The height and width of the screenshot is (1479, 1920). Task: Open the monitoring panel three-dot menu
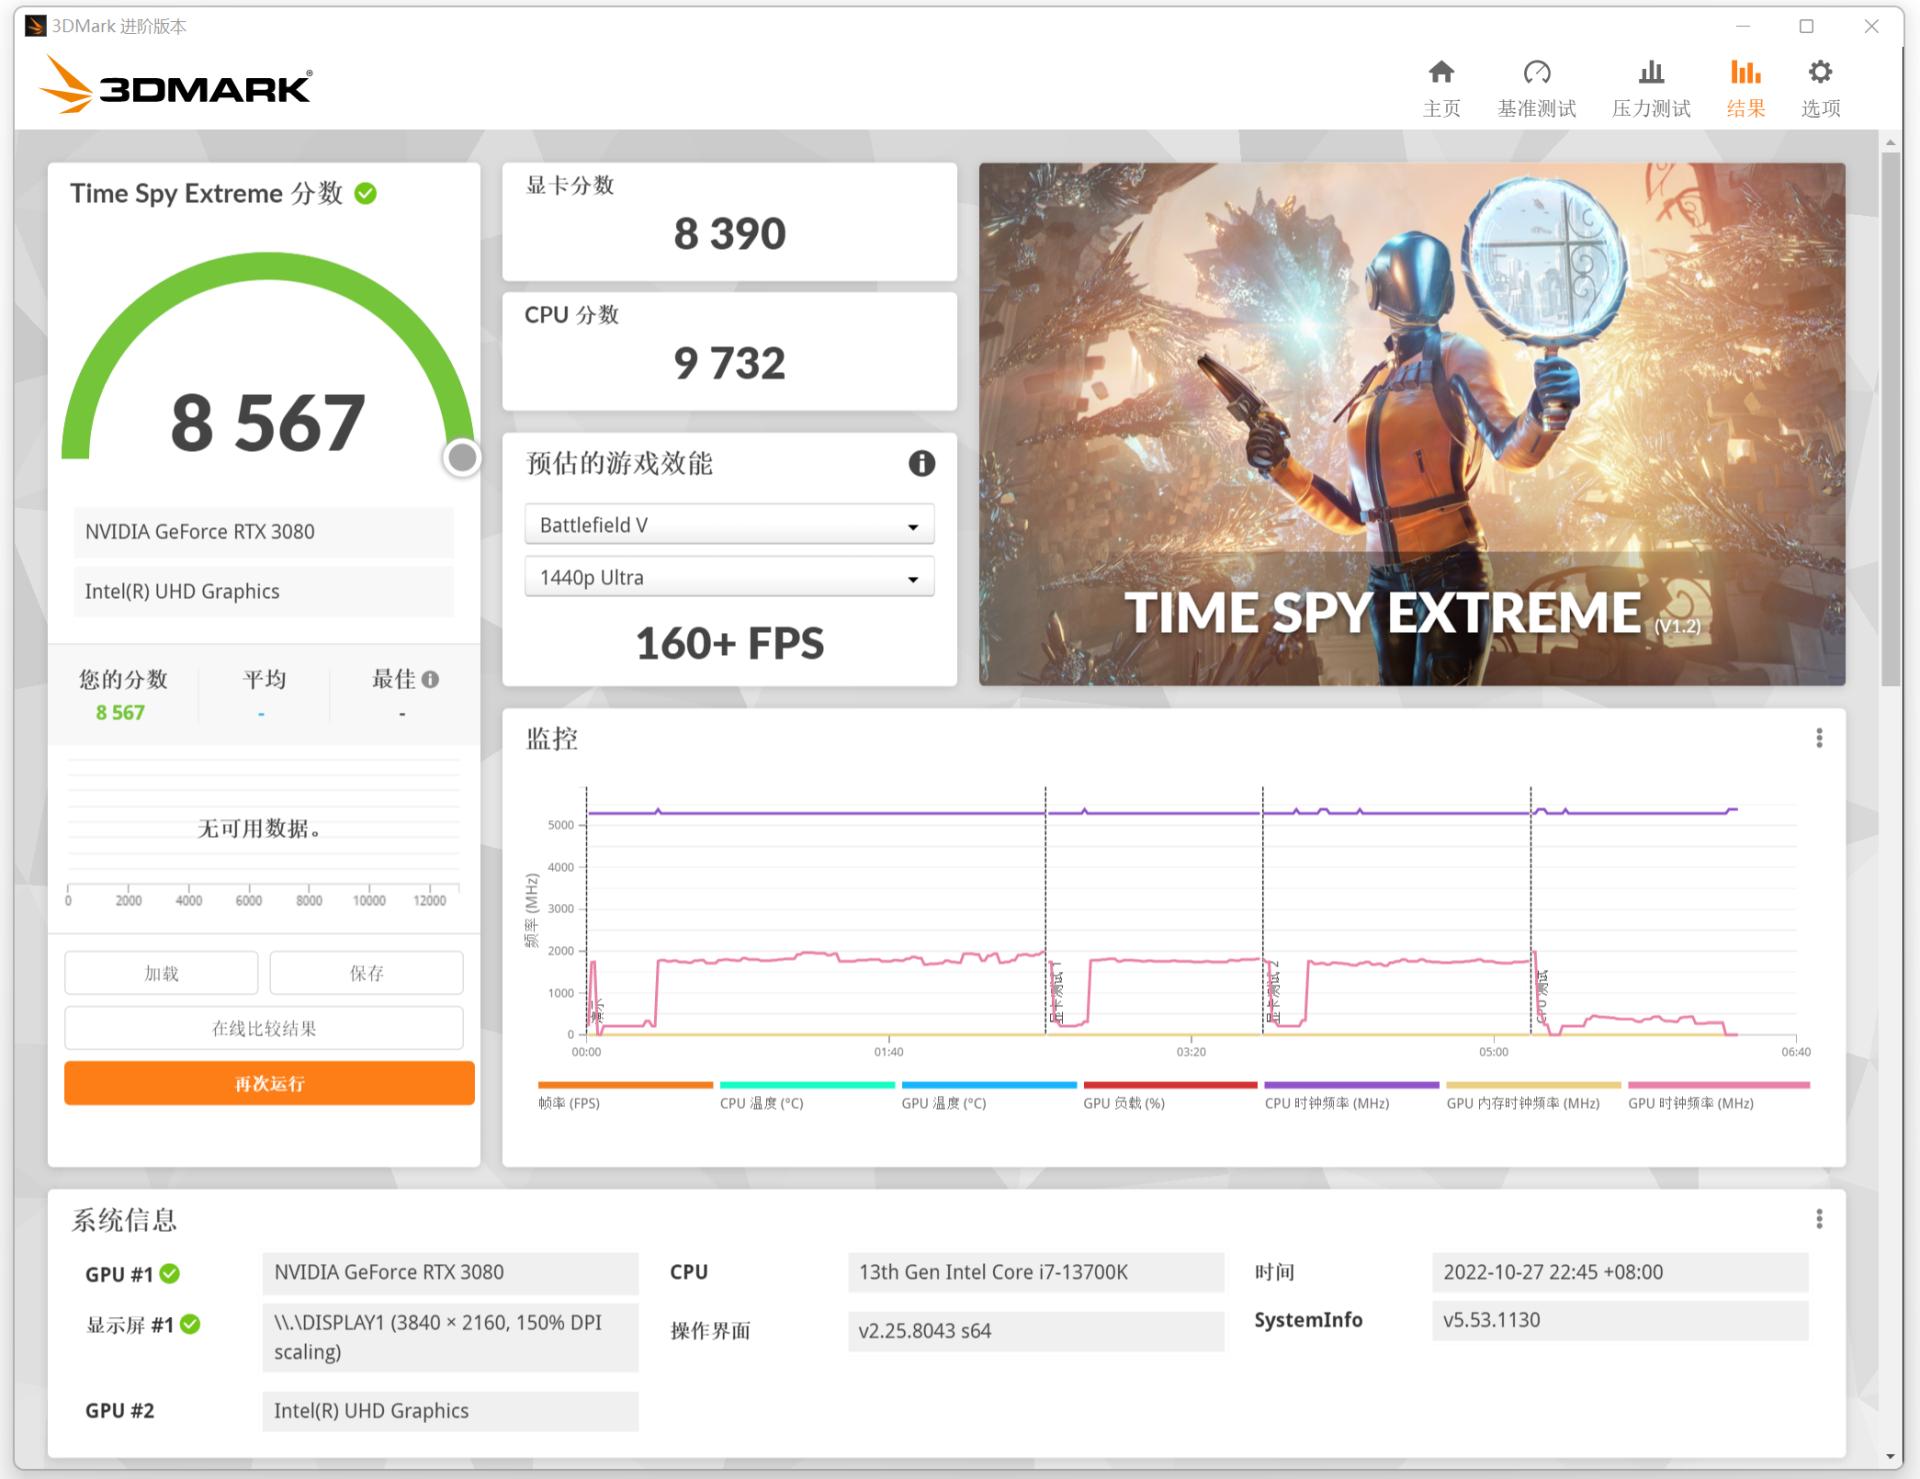coord(1819,738)
